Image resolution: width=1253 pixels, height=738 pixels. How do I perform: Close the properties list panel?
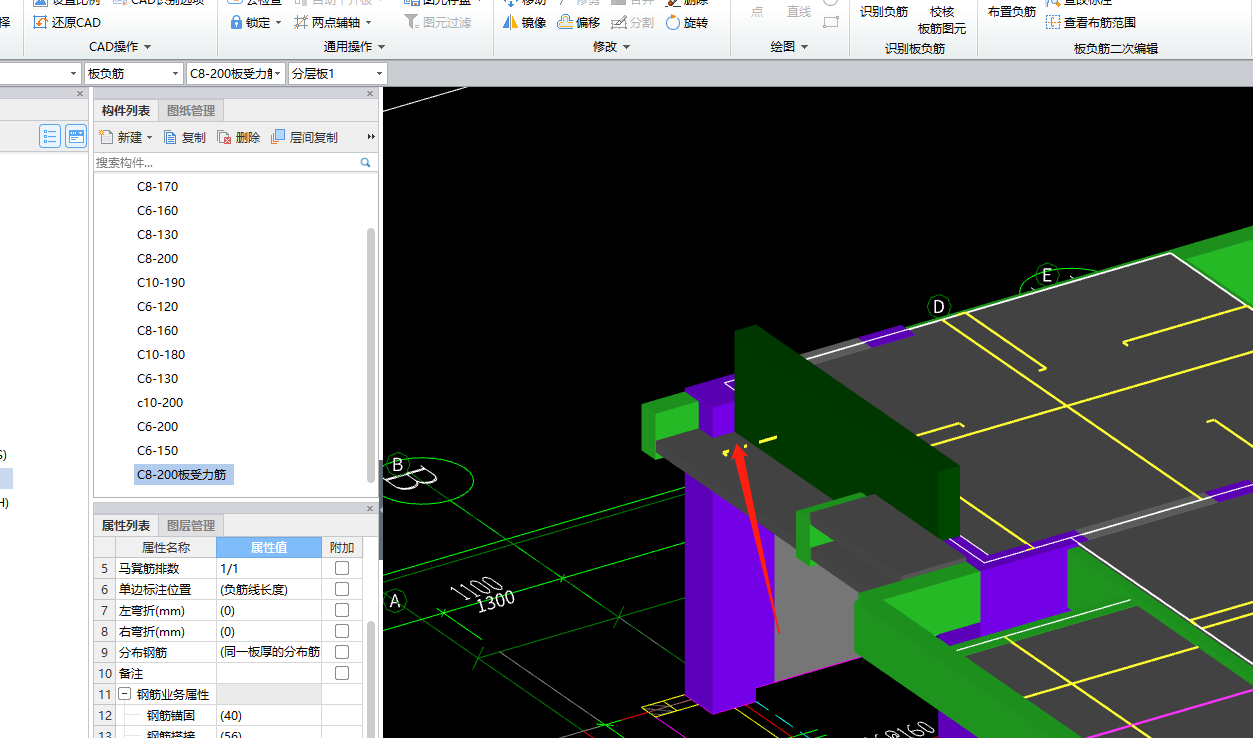(371, 509)
